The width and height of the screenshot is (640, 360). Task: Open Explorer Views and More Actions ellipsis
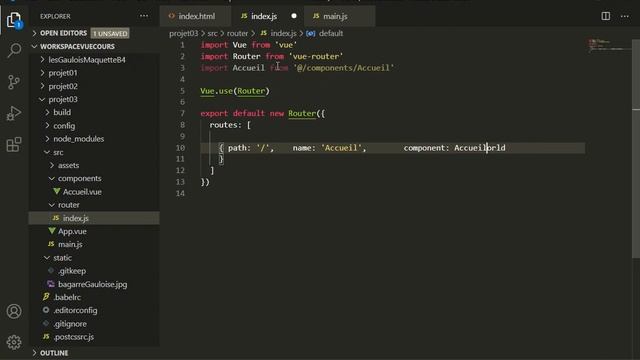[144, 16]
